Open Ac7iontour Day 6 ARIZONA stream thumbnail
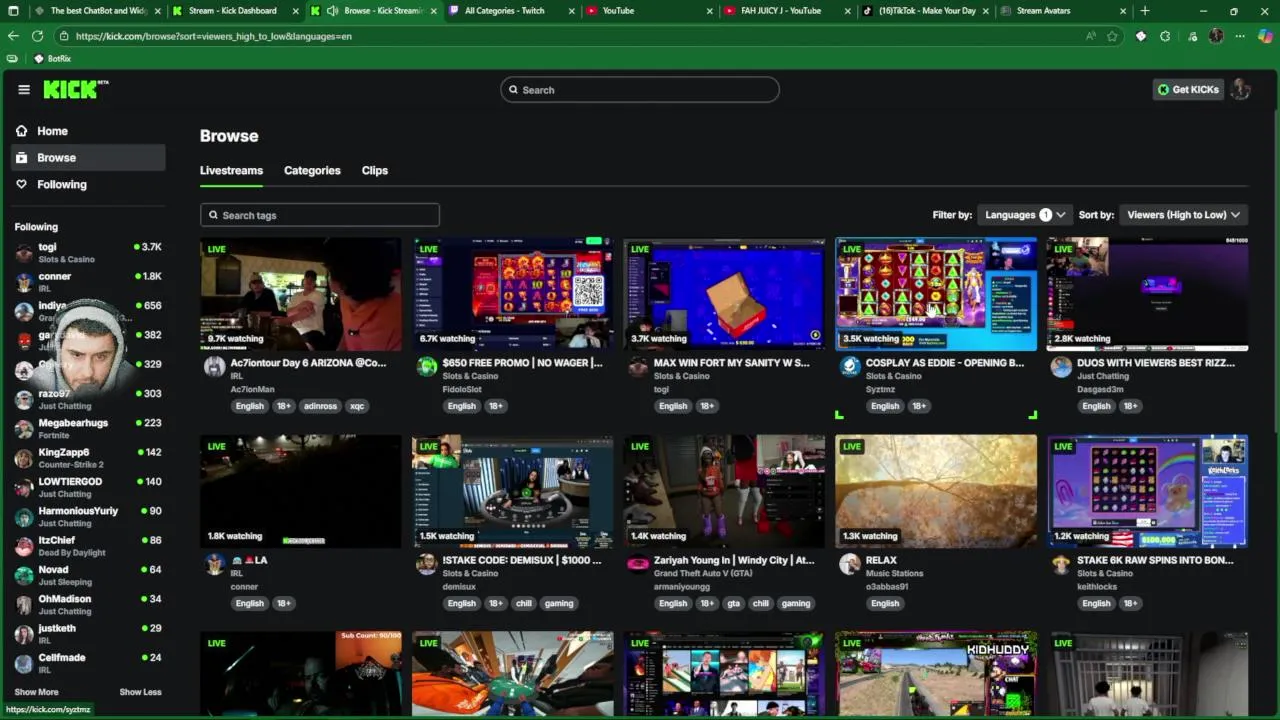This screenshot has height=720, width=1280. [x=301, y=294]
